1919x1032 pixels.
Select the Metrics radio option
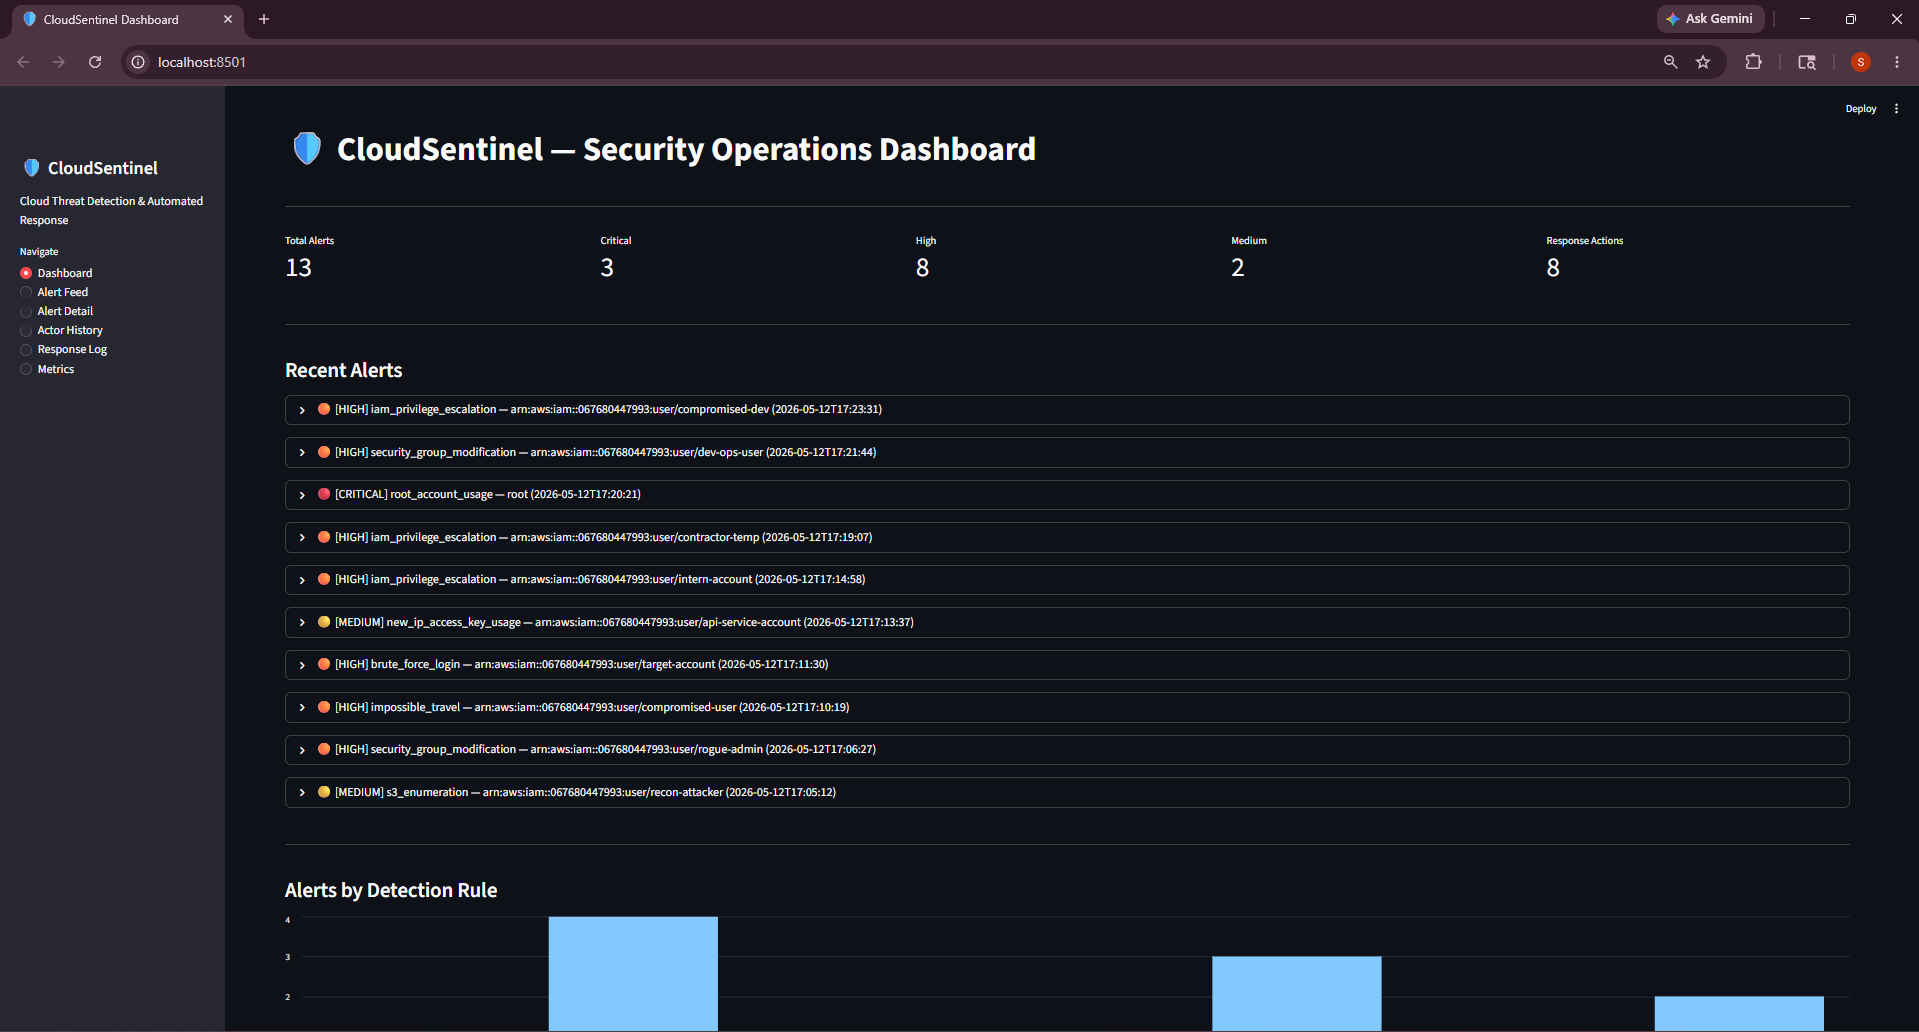point(47,369)
